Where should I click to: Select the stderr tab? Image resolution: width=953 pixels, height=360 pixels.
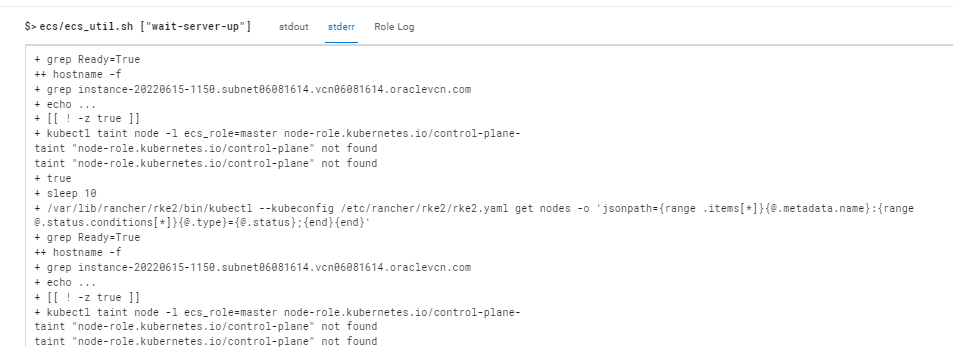point(341,27)
